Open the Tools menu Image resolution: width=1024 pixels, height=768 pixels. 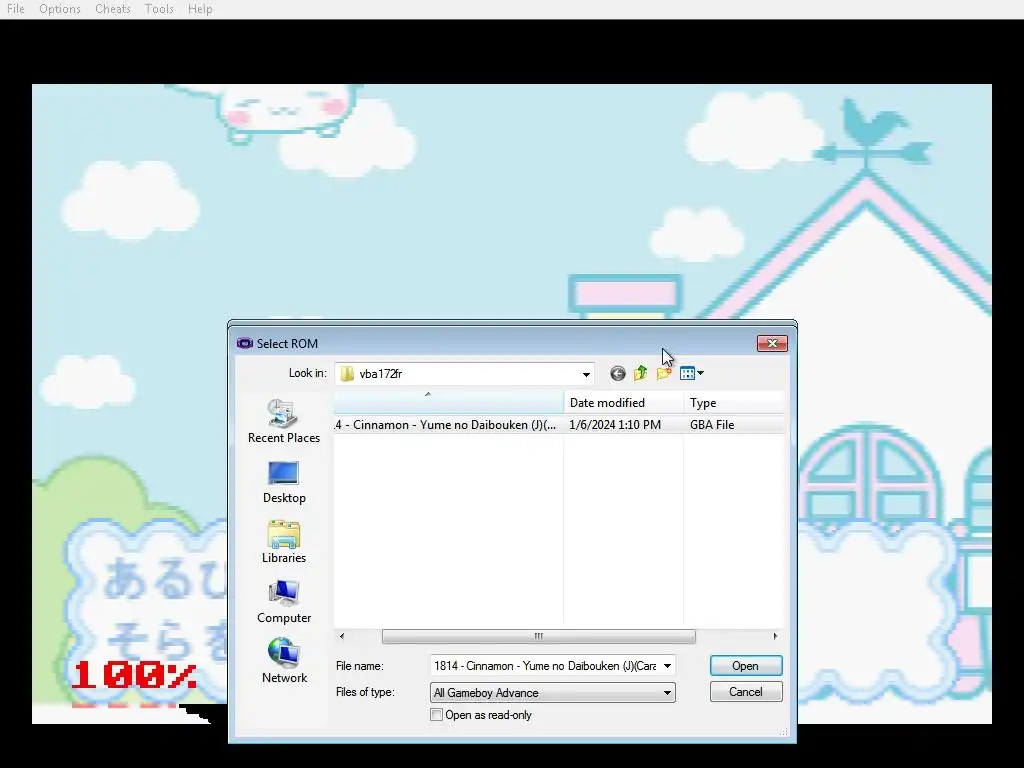pyautogui.click(x=159, y=9)
